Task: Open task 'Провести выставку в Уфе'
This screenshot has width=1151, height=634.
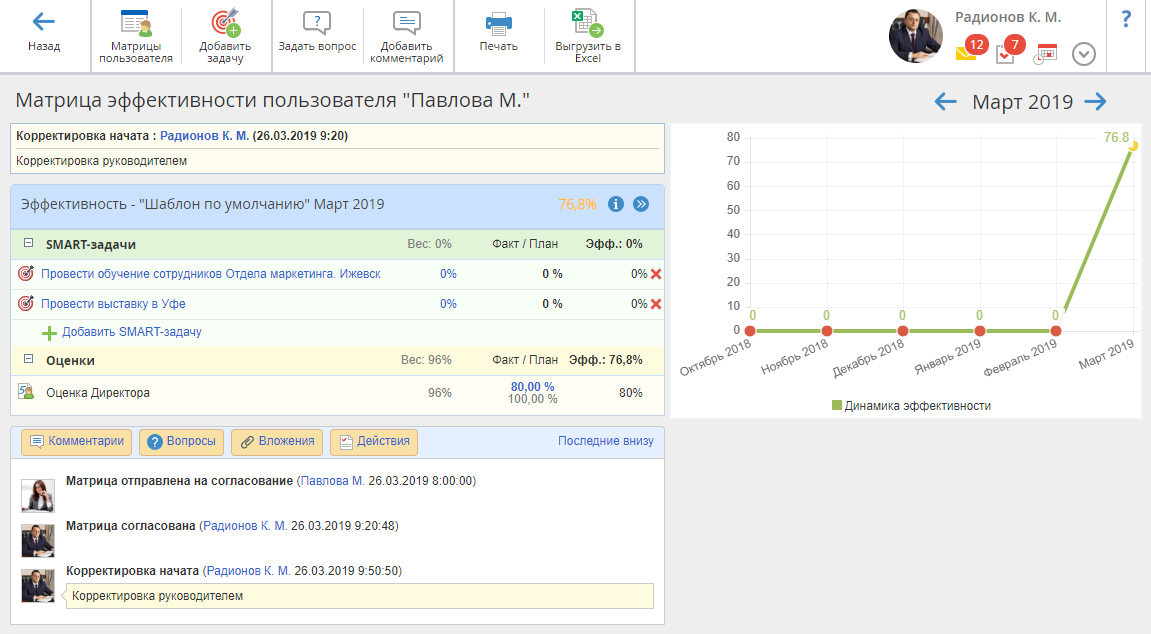Action: (113, 304)
